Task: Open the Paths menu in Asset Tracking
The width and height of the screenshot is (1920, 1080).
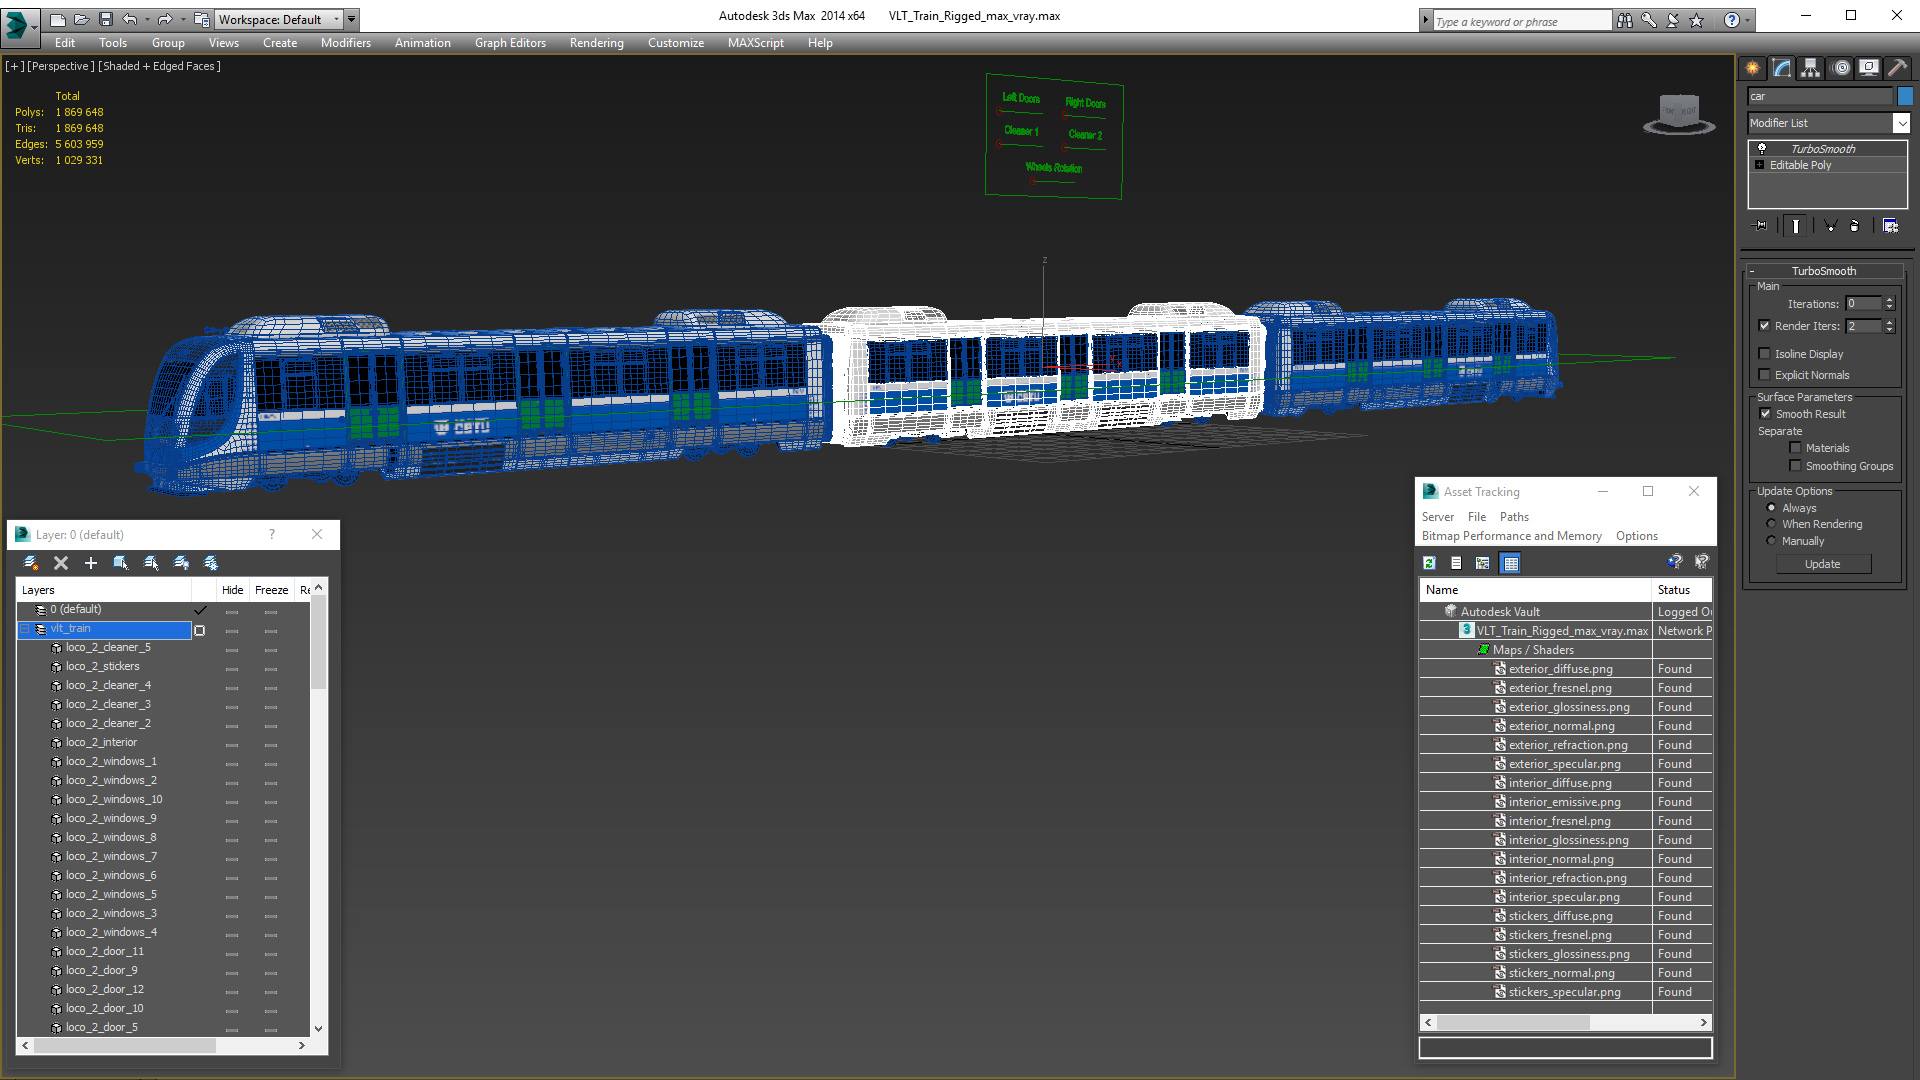Action: click(1514, 517)
